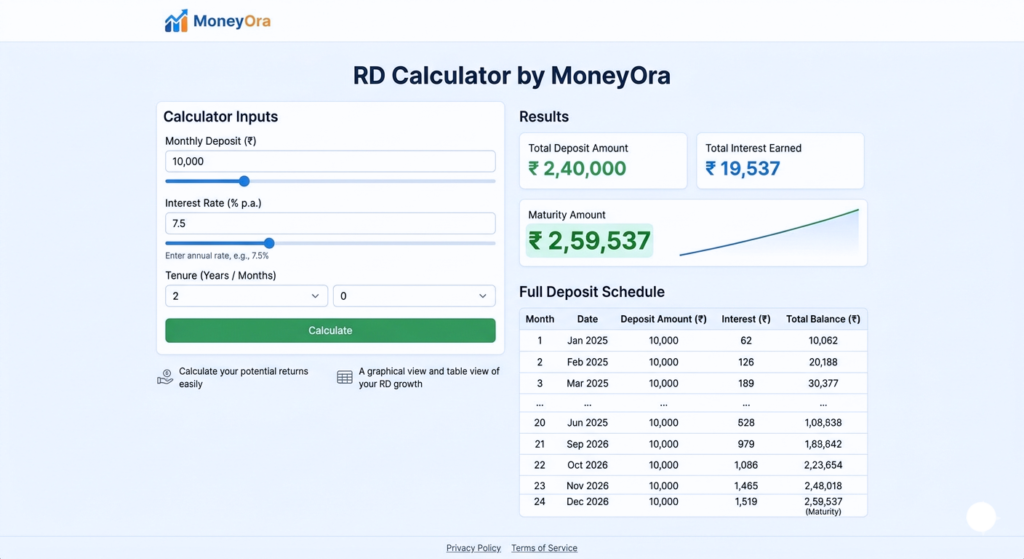Click the hand with coin icon

tap(165, 377)
